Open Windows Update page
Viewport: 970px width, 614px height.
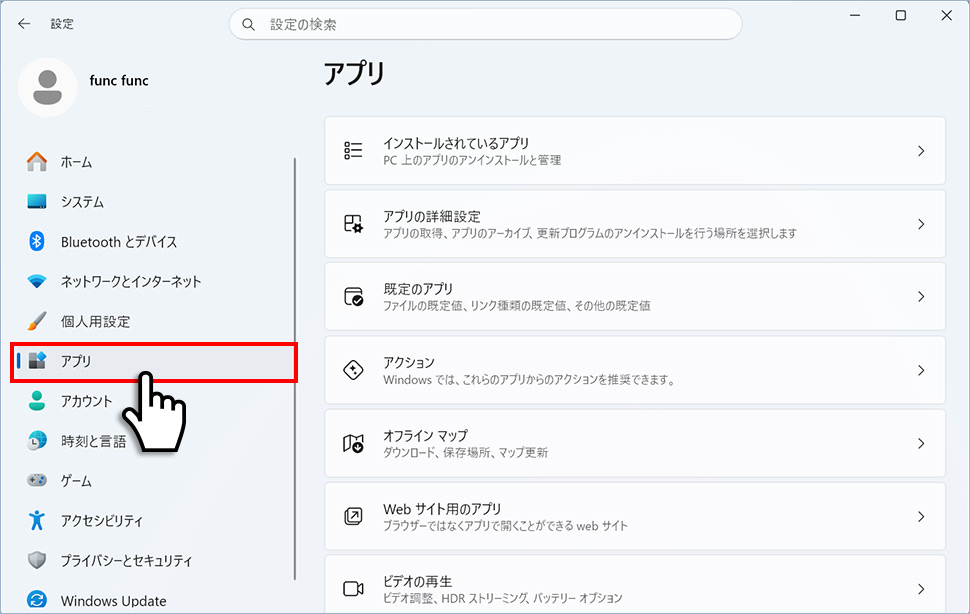152,600
